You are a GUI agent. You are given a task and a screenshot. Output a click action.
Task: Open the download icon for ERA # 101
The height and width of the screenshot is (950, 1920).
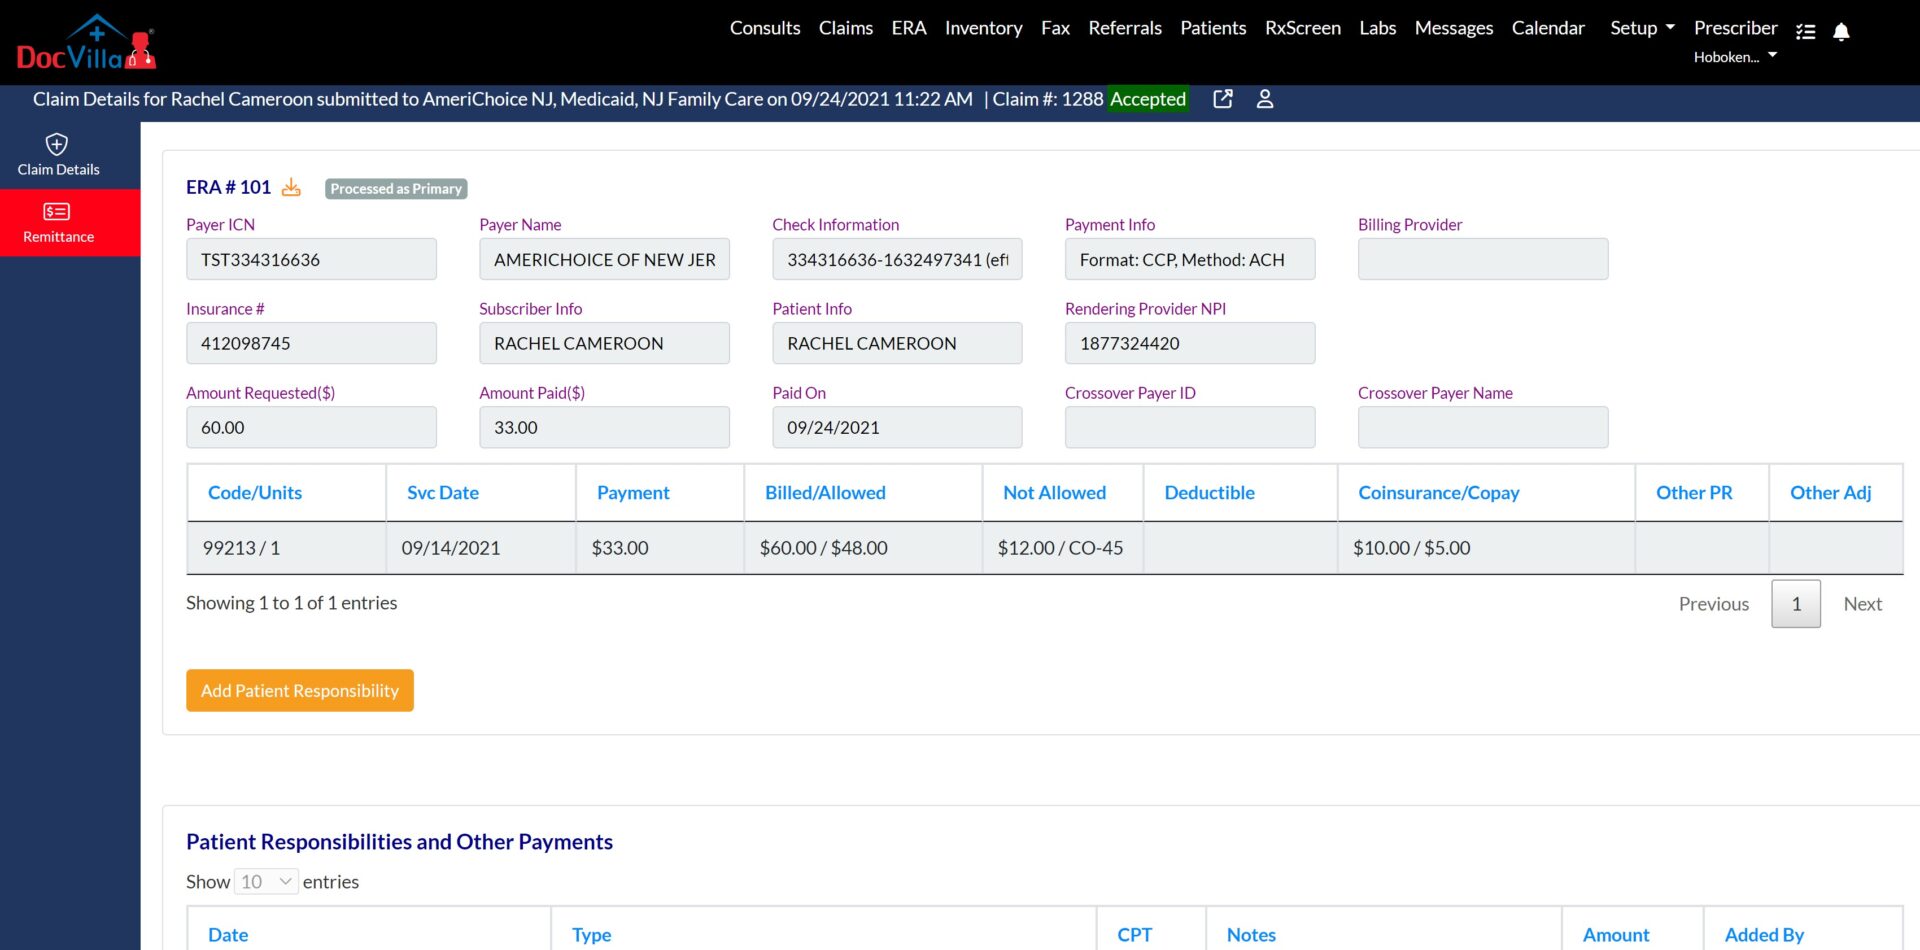tap(291, 187)
